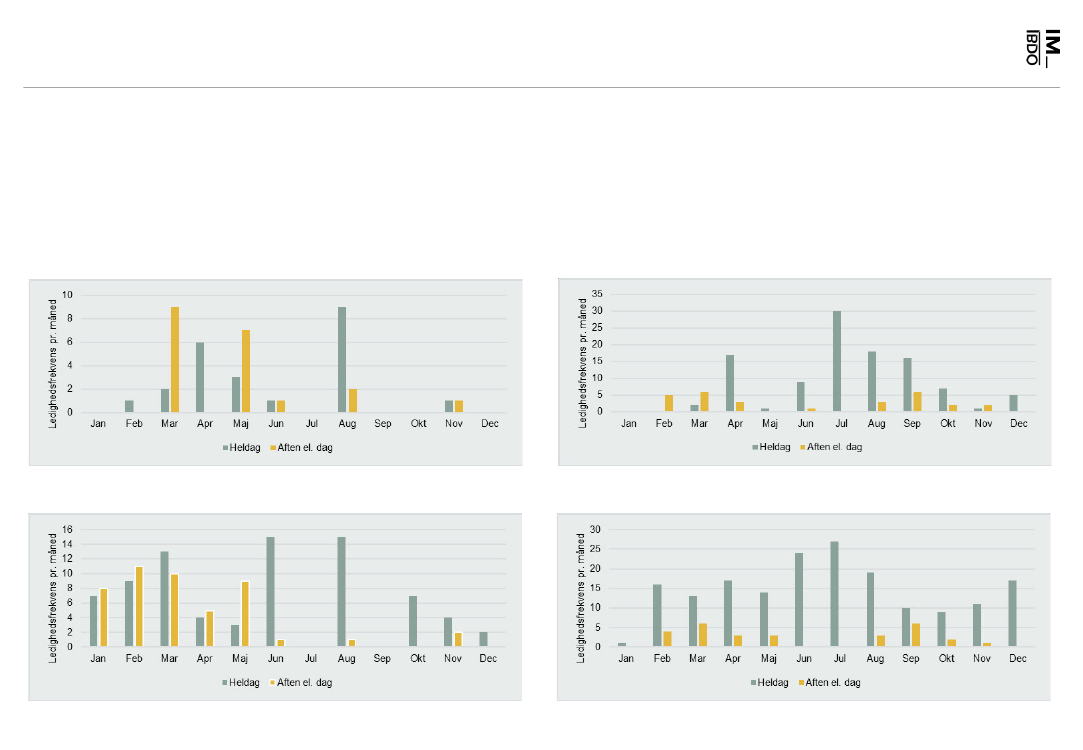Viewport: 1083px width, 750px height.
Task: Select the 'Heldag' legend text in bottom-right chart
Action: [x=773, y=683]
